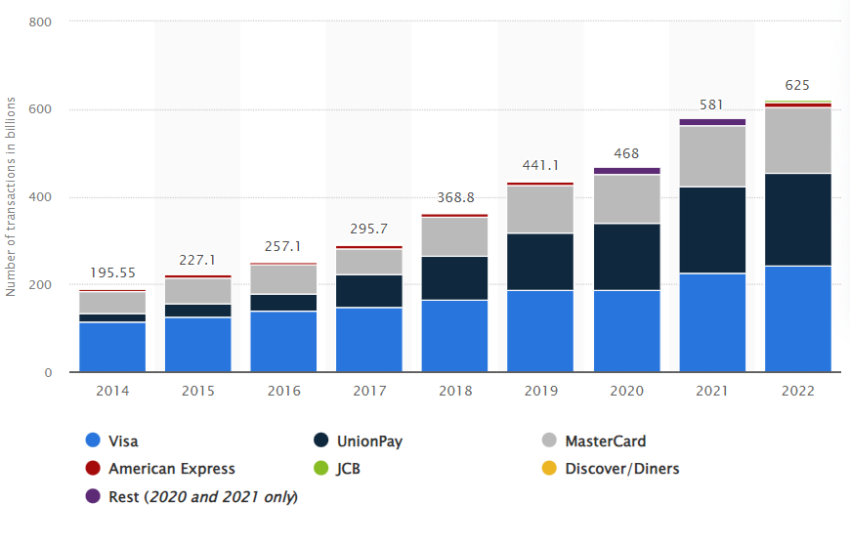Image resolution: width=850 pixels, height=544 pixels.
Task: Click the green JCB legend dot
Action: (321, 468)
